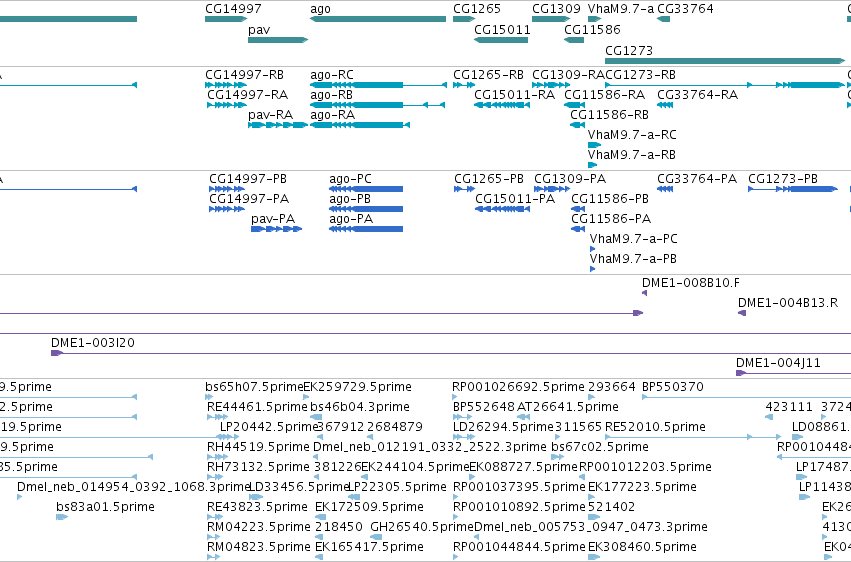The height and width of the screenshot is (562, 851).
Task: Click the ago-PB protein label
Action: tap(350, 199)
